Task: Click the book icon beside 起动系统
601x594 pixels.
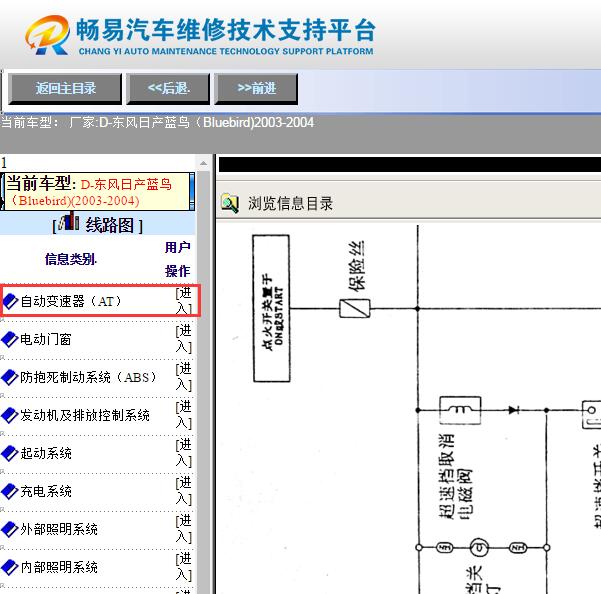Action: tap(10, 453)
